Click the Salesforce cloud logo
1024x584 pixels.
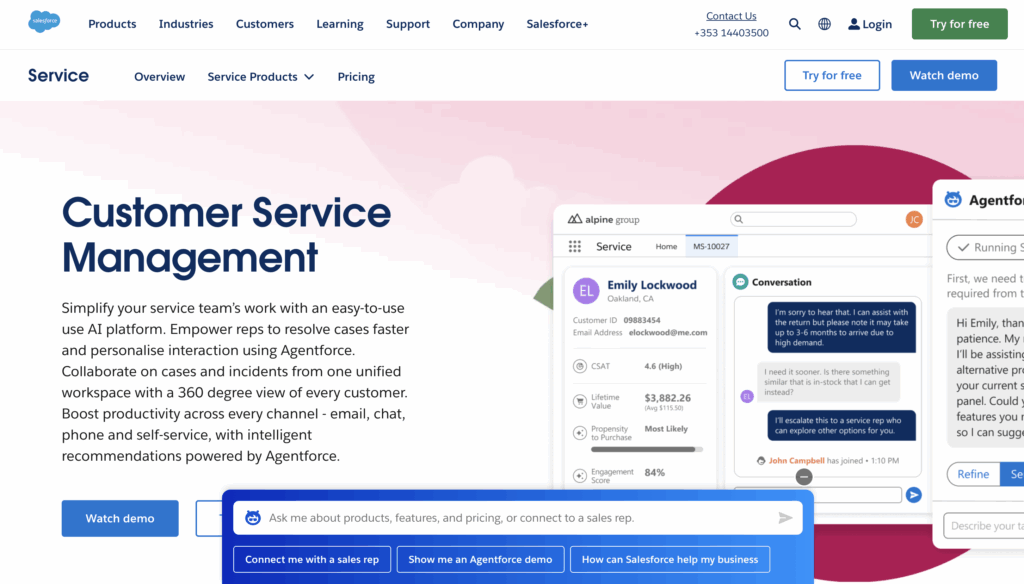click(x=44, y=22)
